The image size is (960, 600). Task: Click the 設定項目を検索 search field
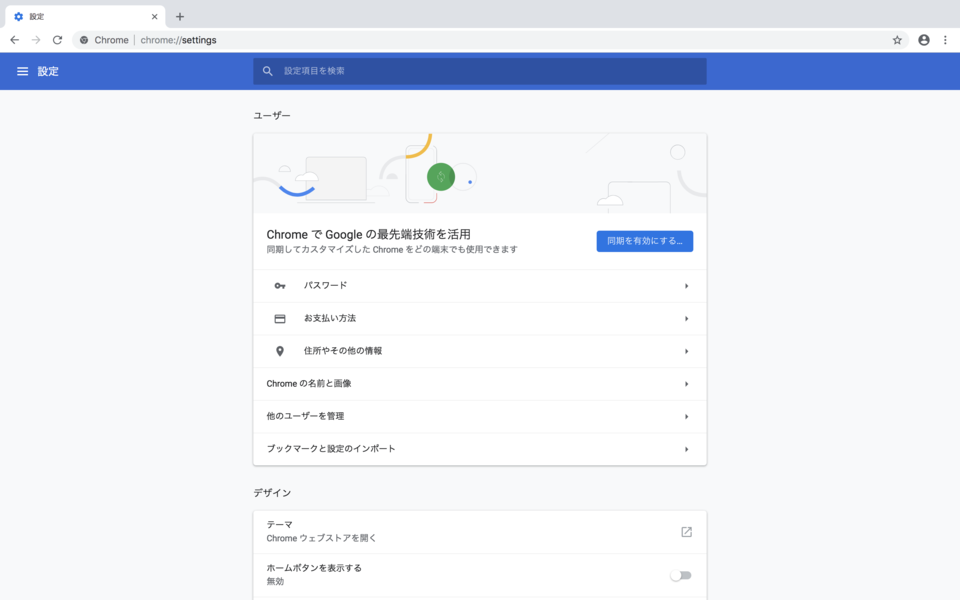[x=480, y=71]
